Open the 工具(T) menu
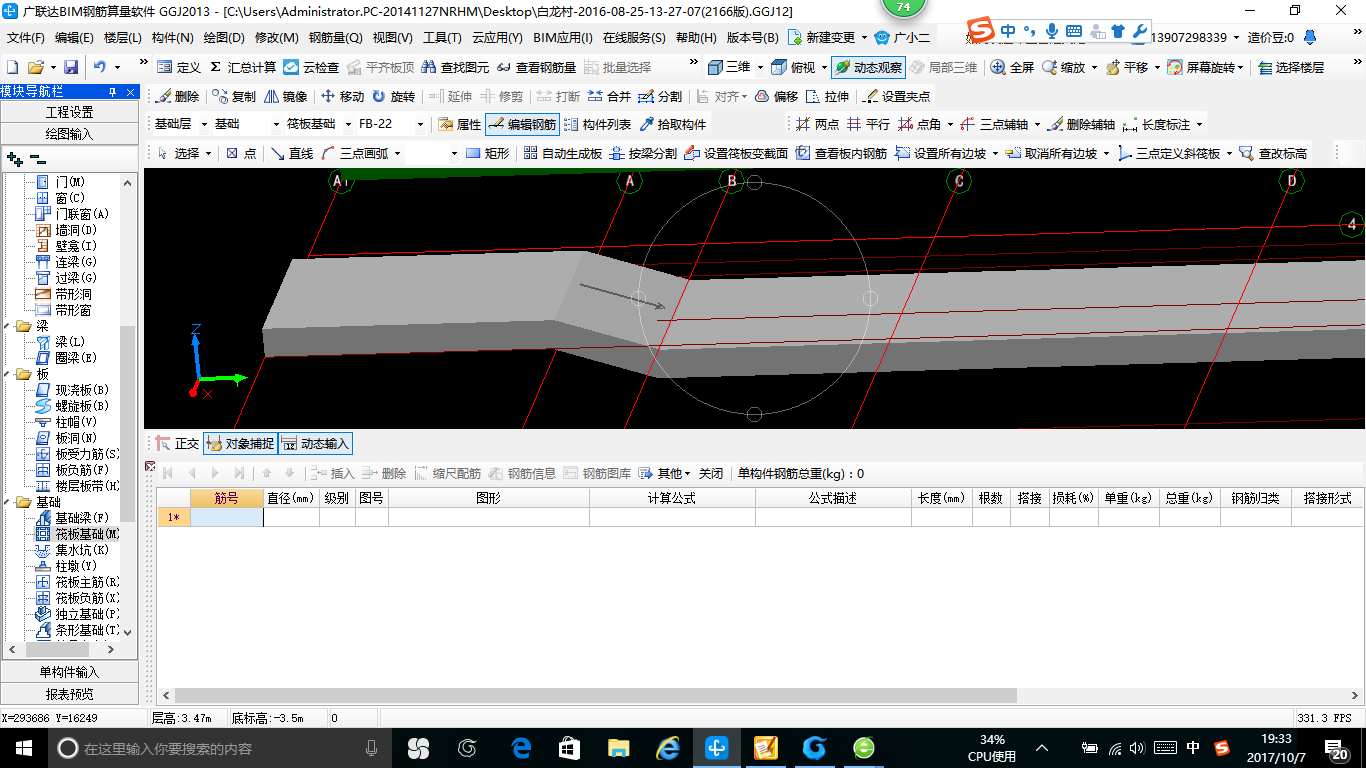This screenshot has width=1366, height=768. [x=442, y=37]
